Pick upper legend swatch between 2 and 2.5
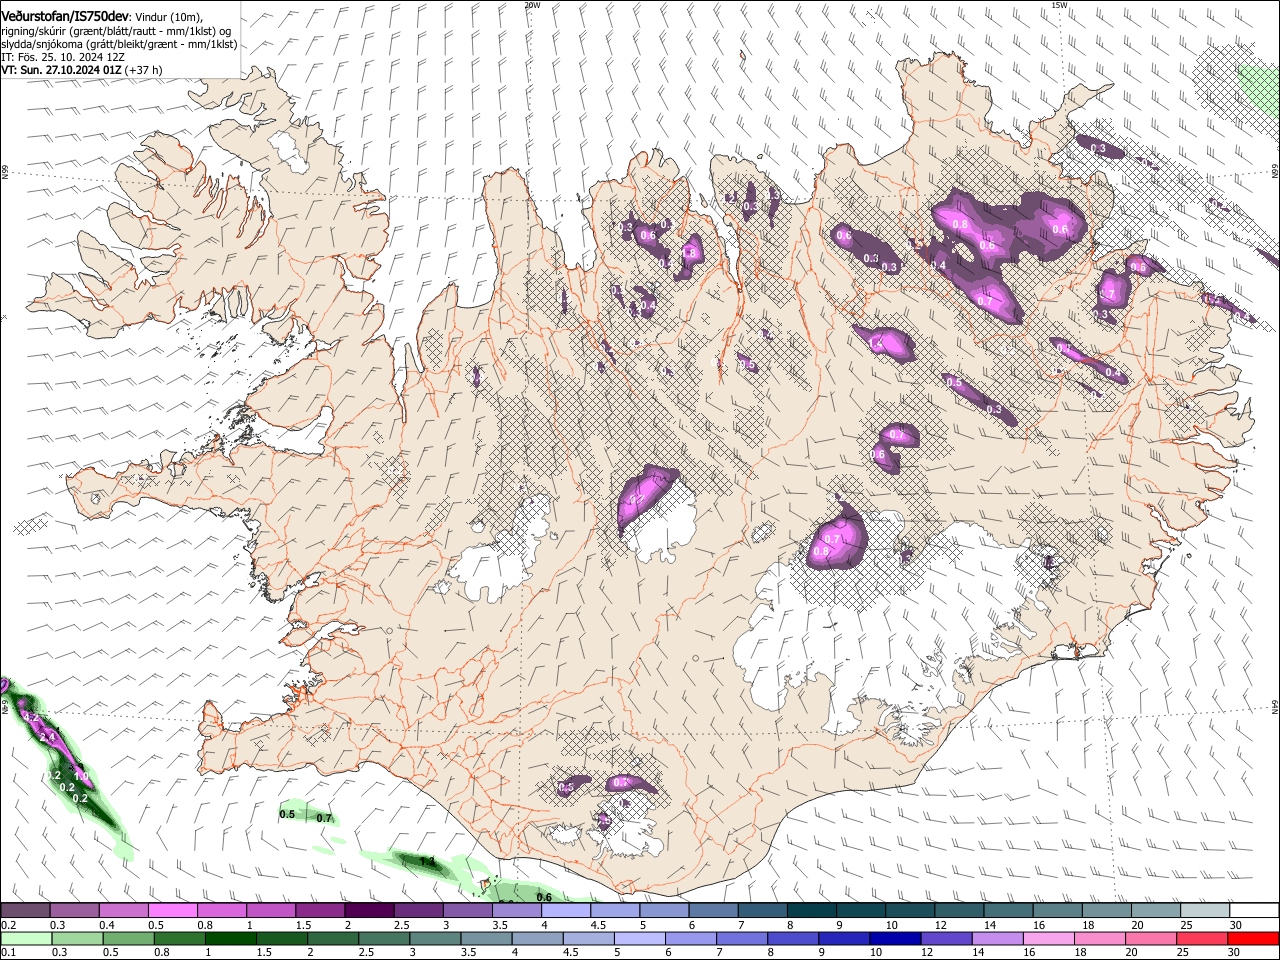This screenshot has height=960, width=1280. (368, 911)
